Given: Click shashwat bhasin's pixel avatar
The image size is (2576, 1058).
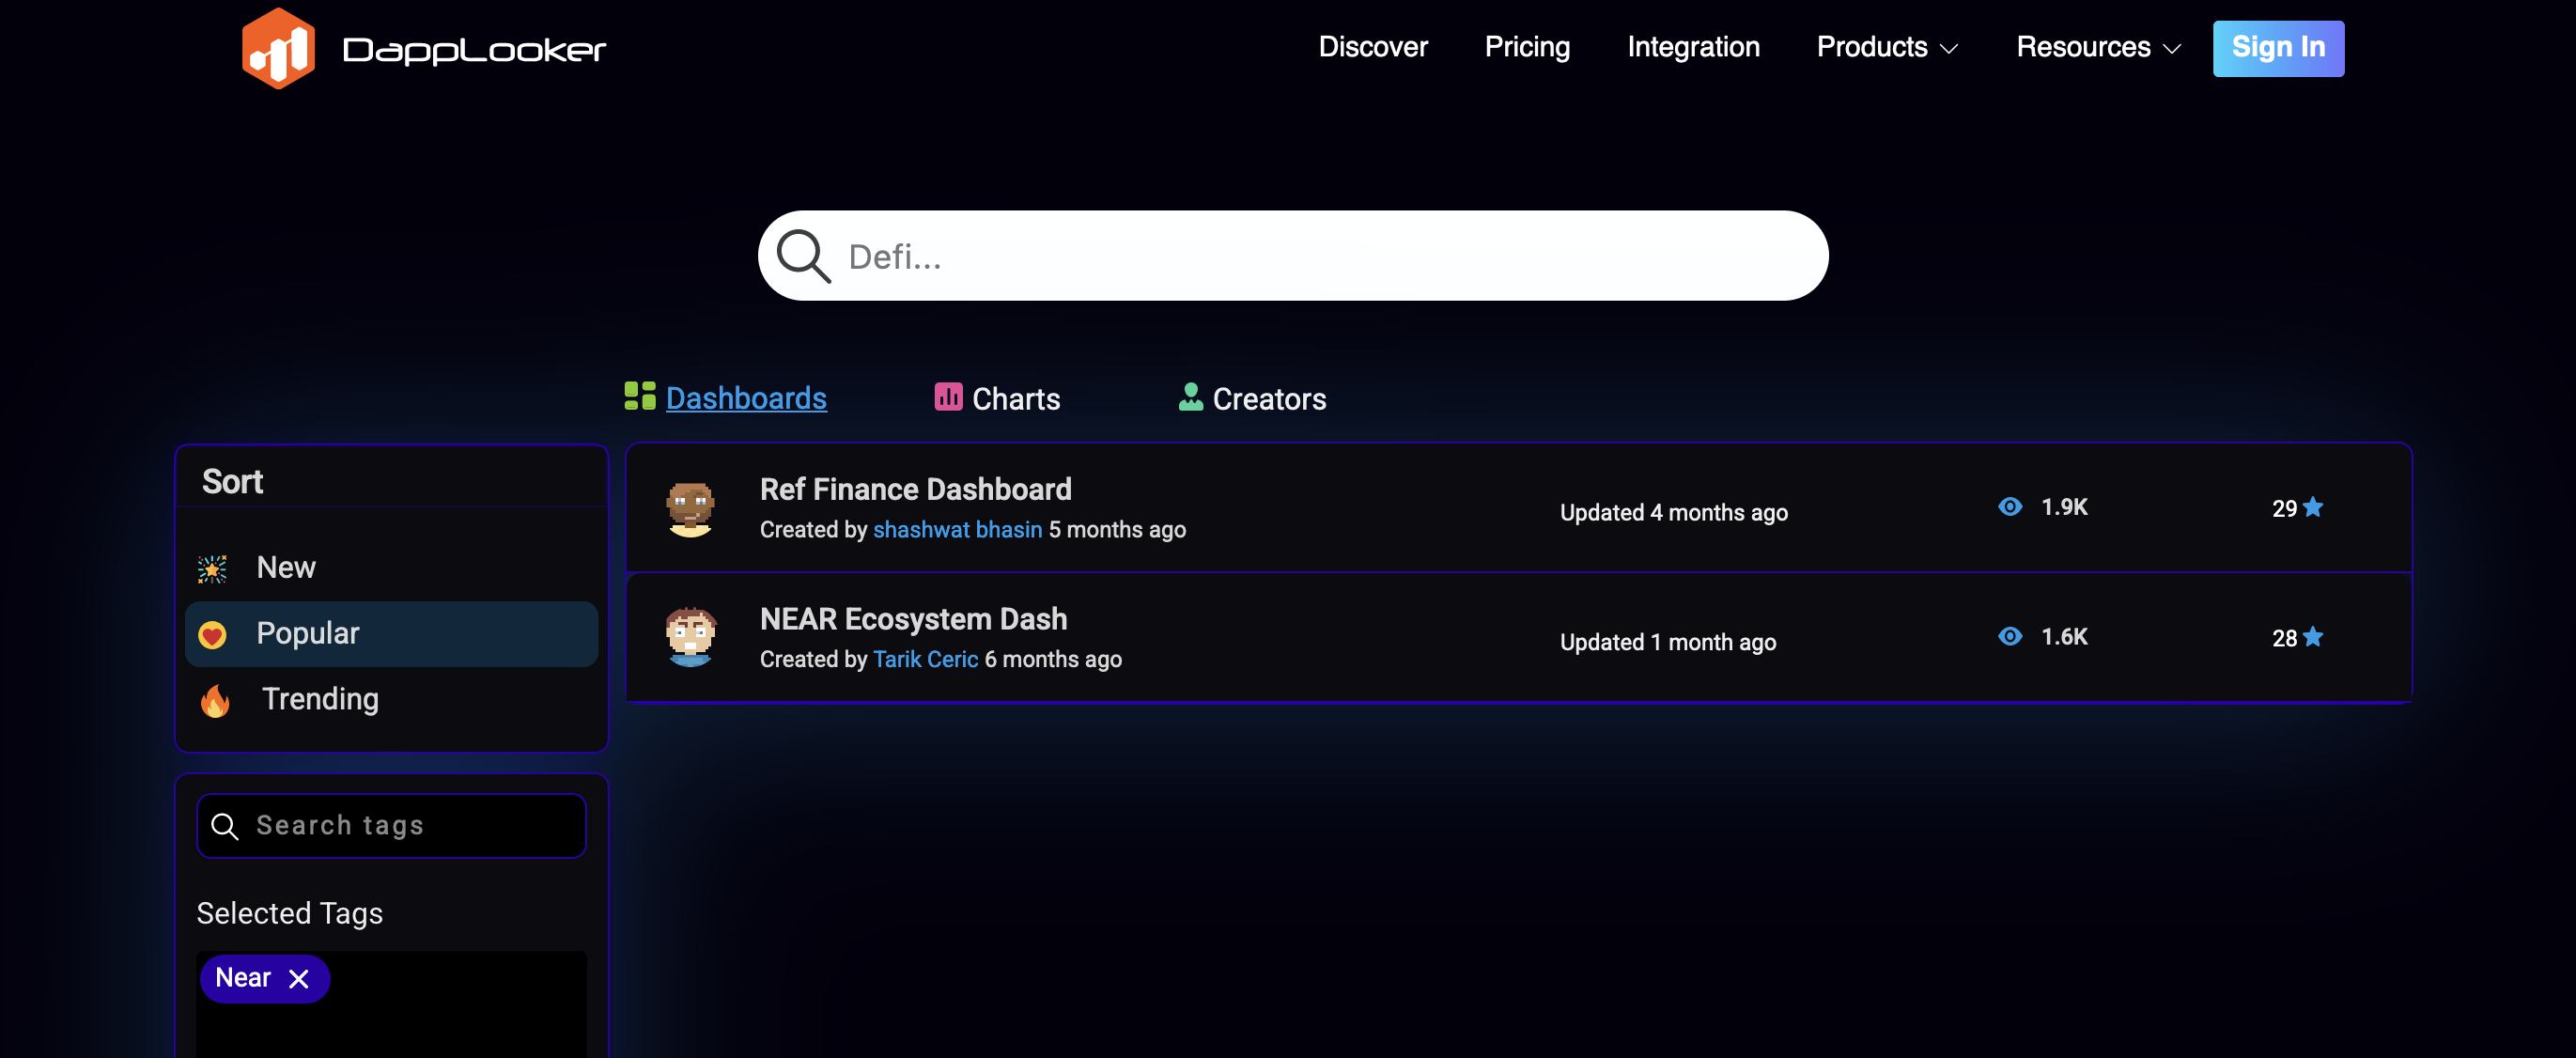Looking at the screenshot, I should [x=690, y=509].
